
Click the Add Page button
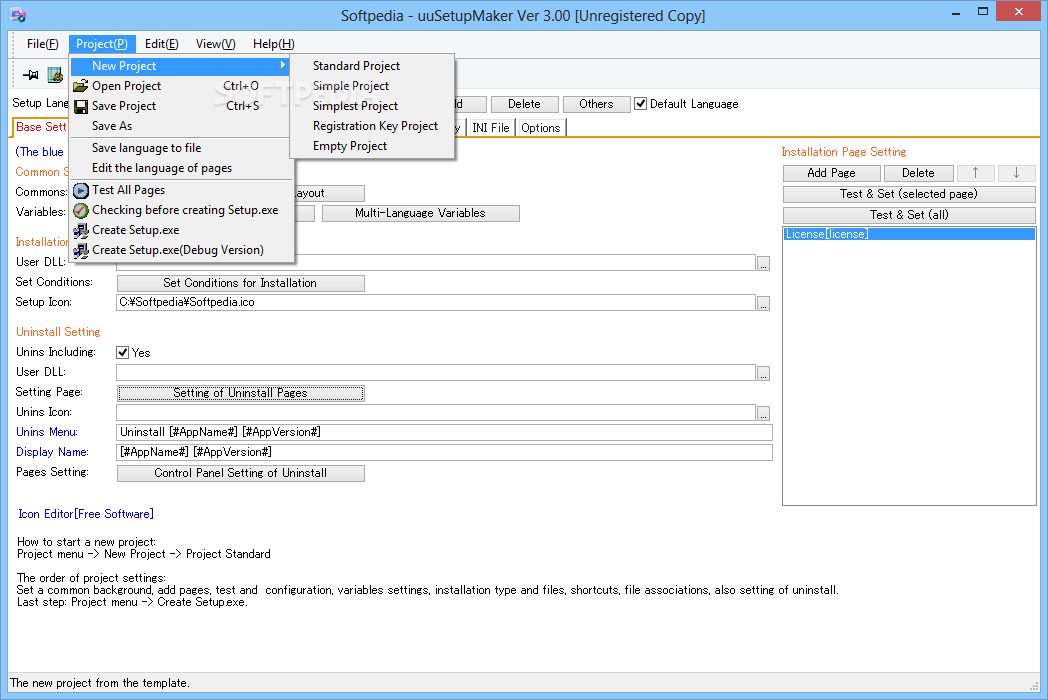831,173
